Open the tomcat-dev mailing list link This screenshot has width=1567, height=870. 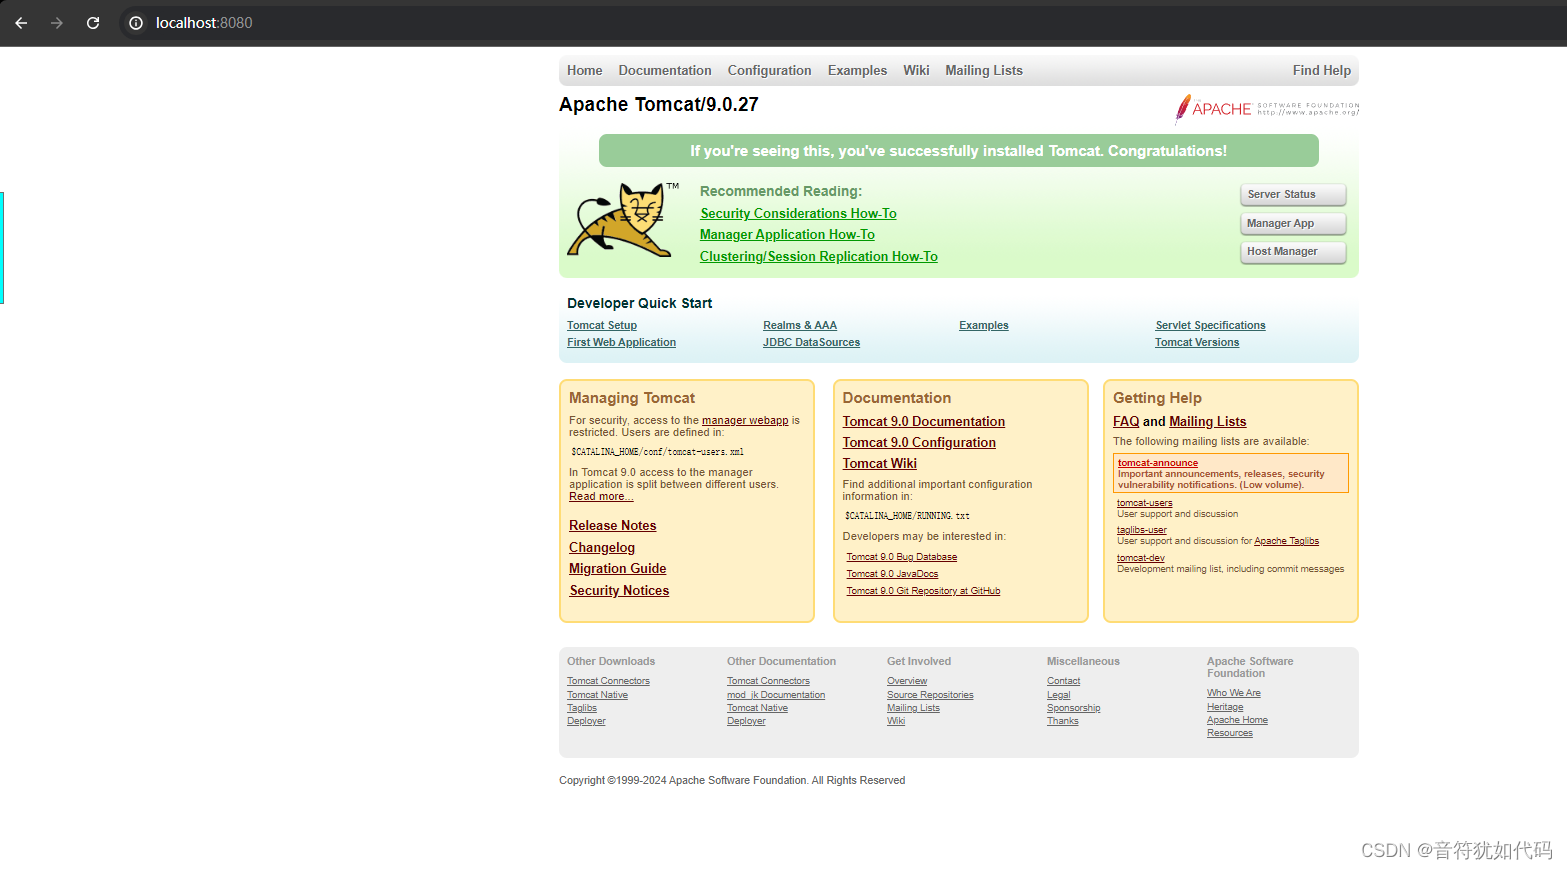(x=1141, y=558)
